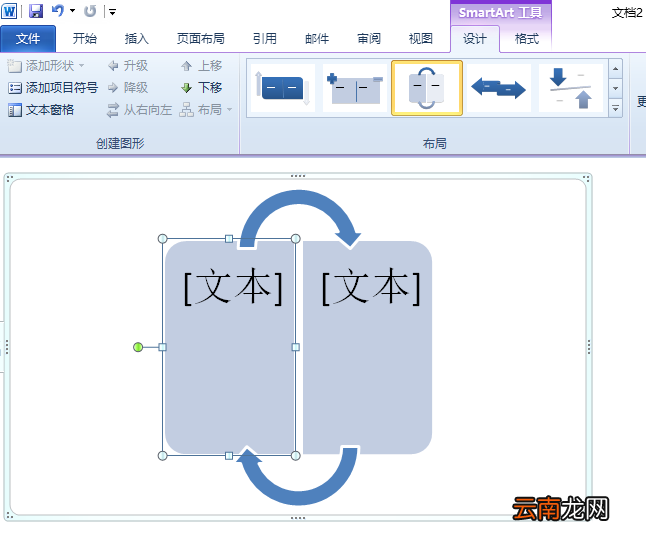
Task: Click the SmartArt frame's top-left corner handle
Action: 9,178
